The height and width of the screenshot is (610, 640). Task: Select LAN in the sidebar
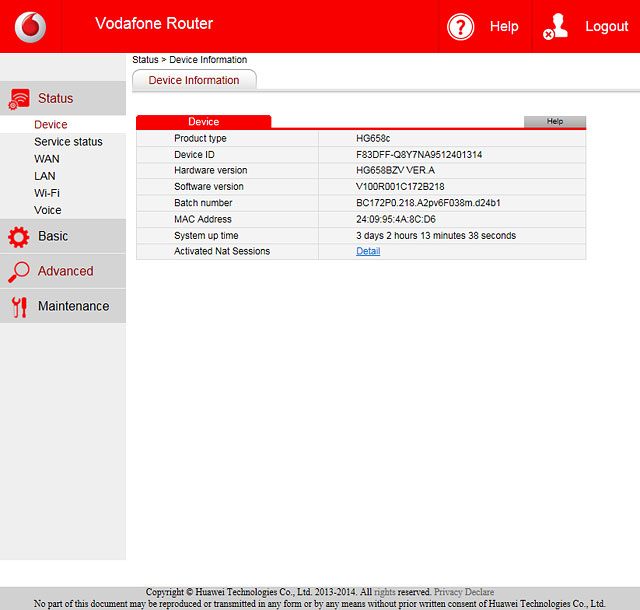click(x=44, y=176)
